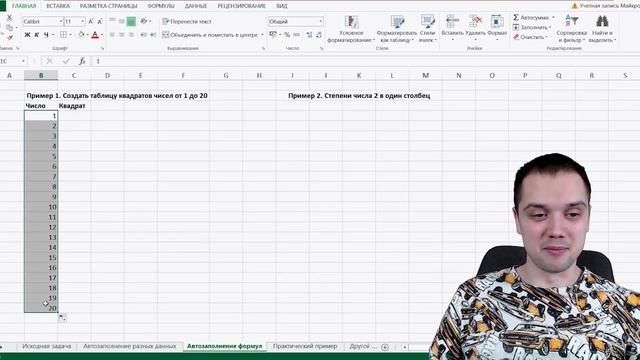Toggle top vertical alignment
Screen dimensions: 640x360
(x=112, y=21)
